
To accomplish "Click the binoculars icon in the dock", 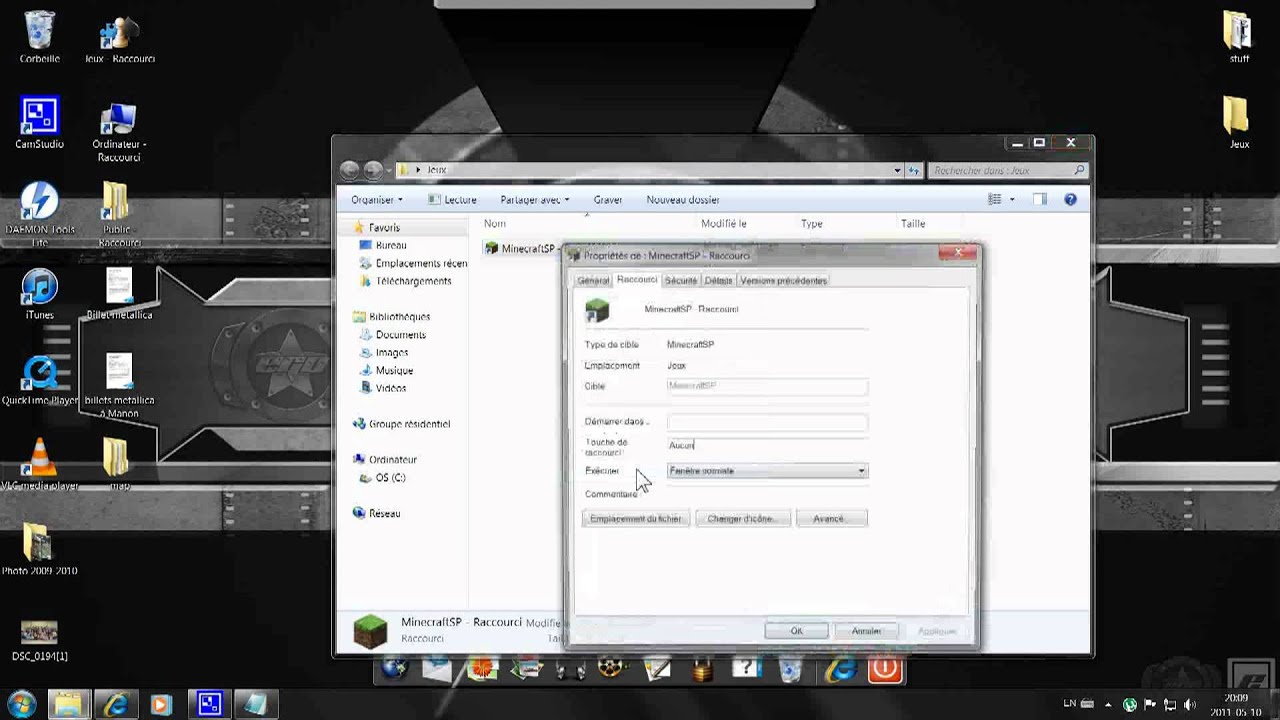I will point(570,668).
